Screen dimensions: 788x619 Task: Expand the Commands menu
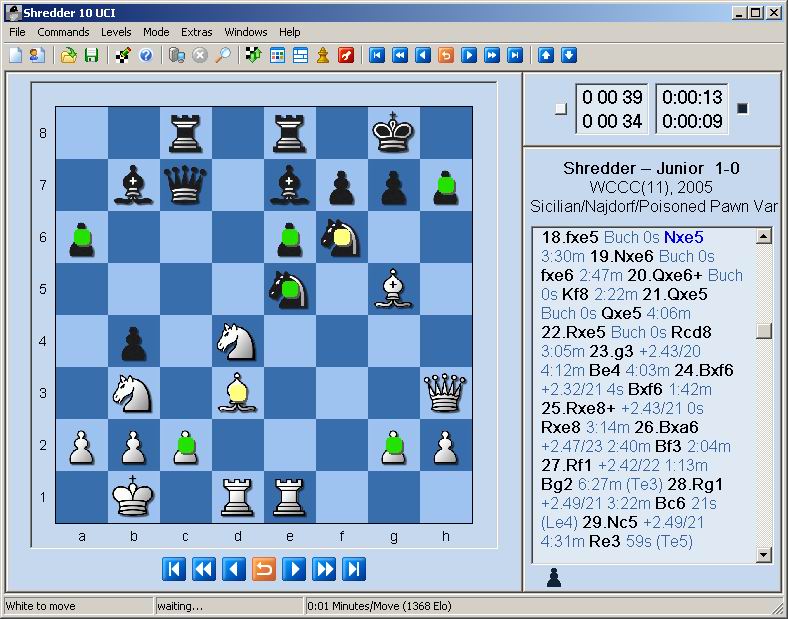(x=63, y=32)
